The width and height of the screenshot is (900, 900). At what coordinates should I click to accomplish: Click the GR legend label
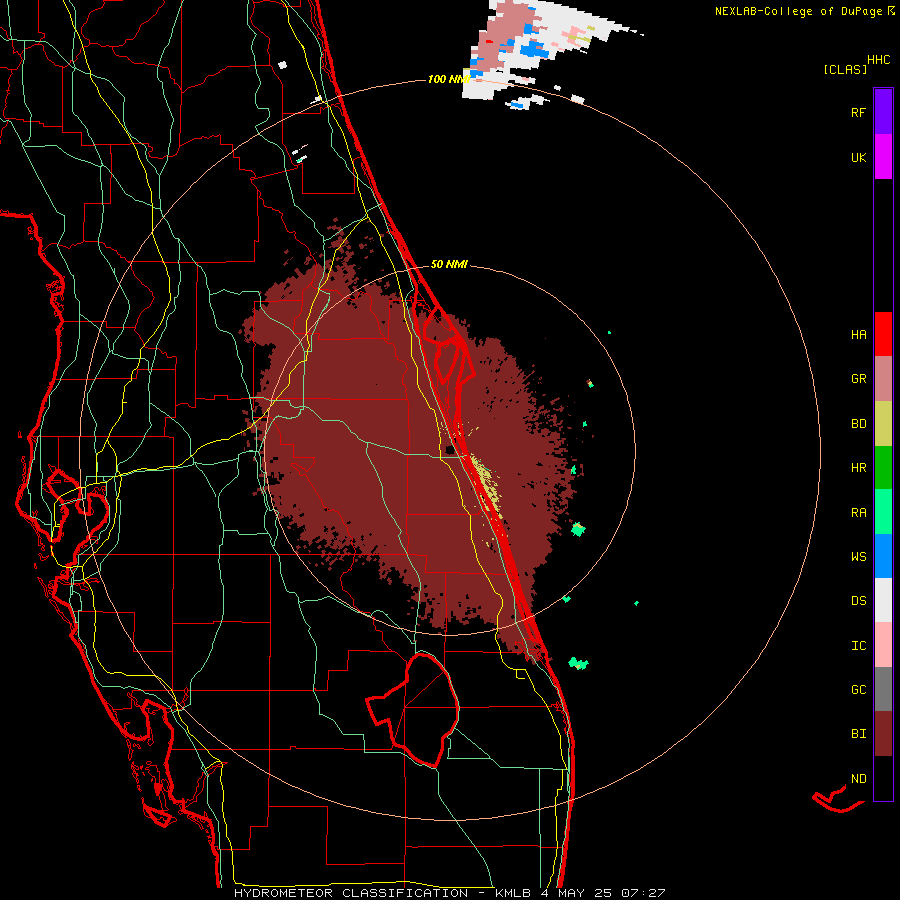click(x=858, y=379)
